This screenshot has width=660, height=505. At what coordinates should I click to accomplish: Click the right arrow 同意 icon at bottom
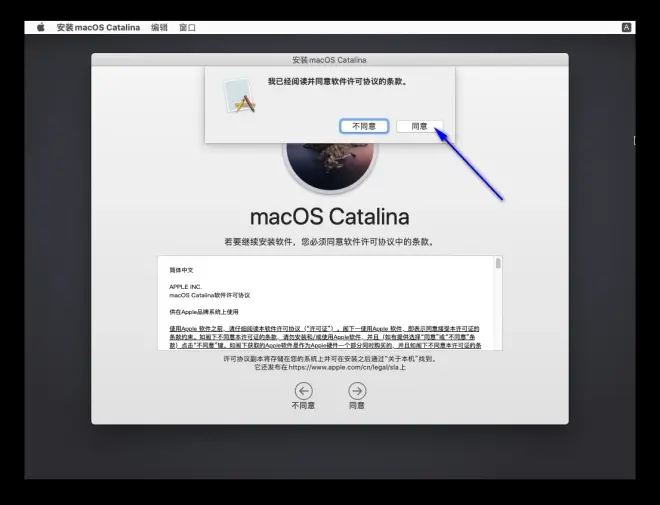click(x=357, y=391)
